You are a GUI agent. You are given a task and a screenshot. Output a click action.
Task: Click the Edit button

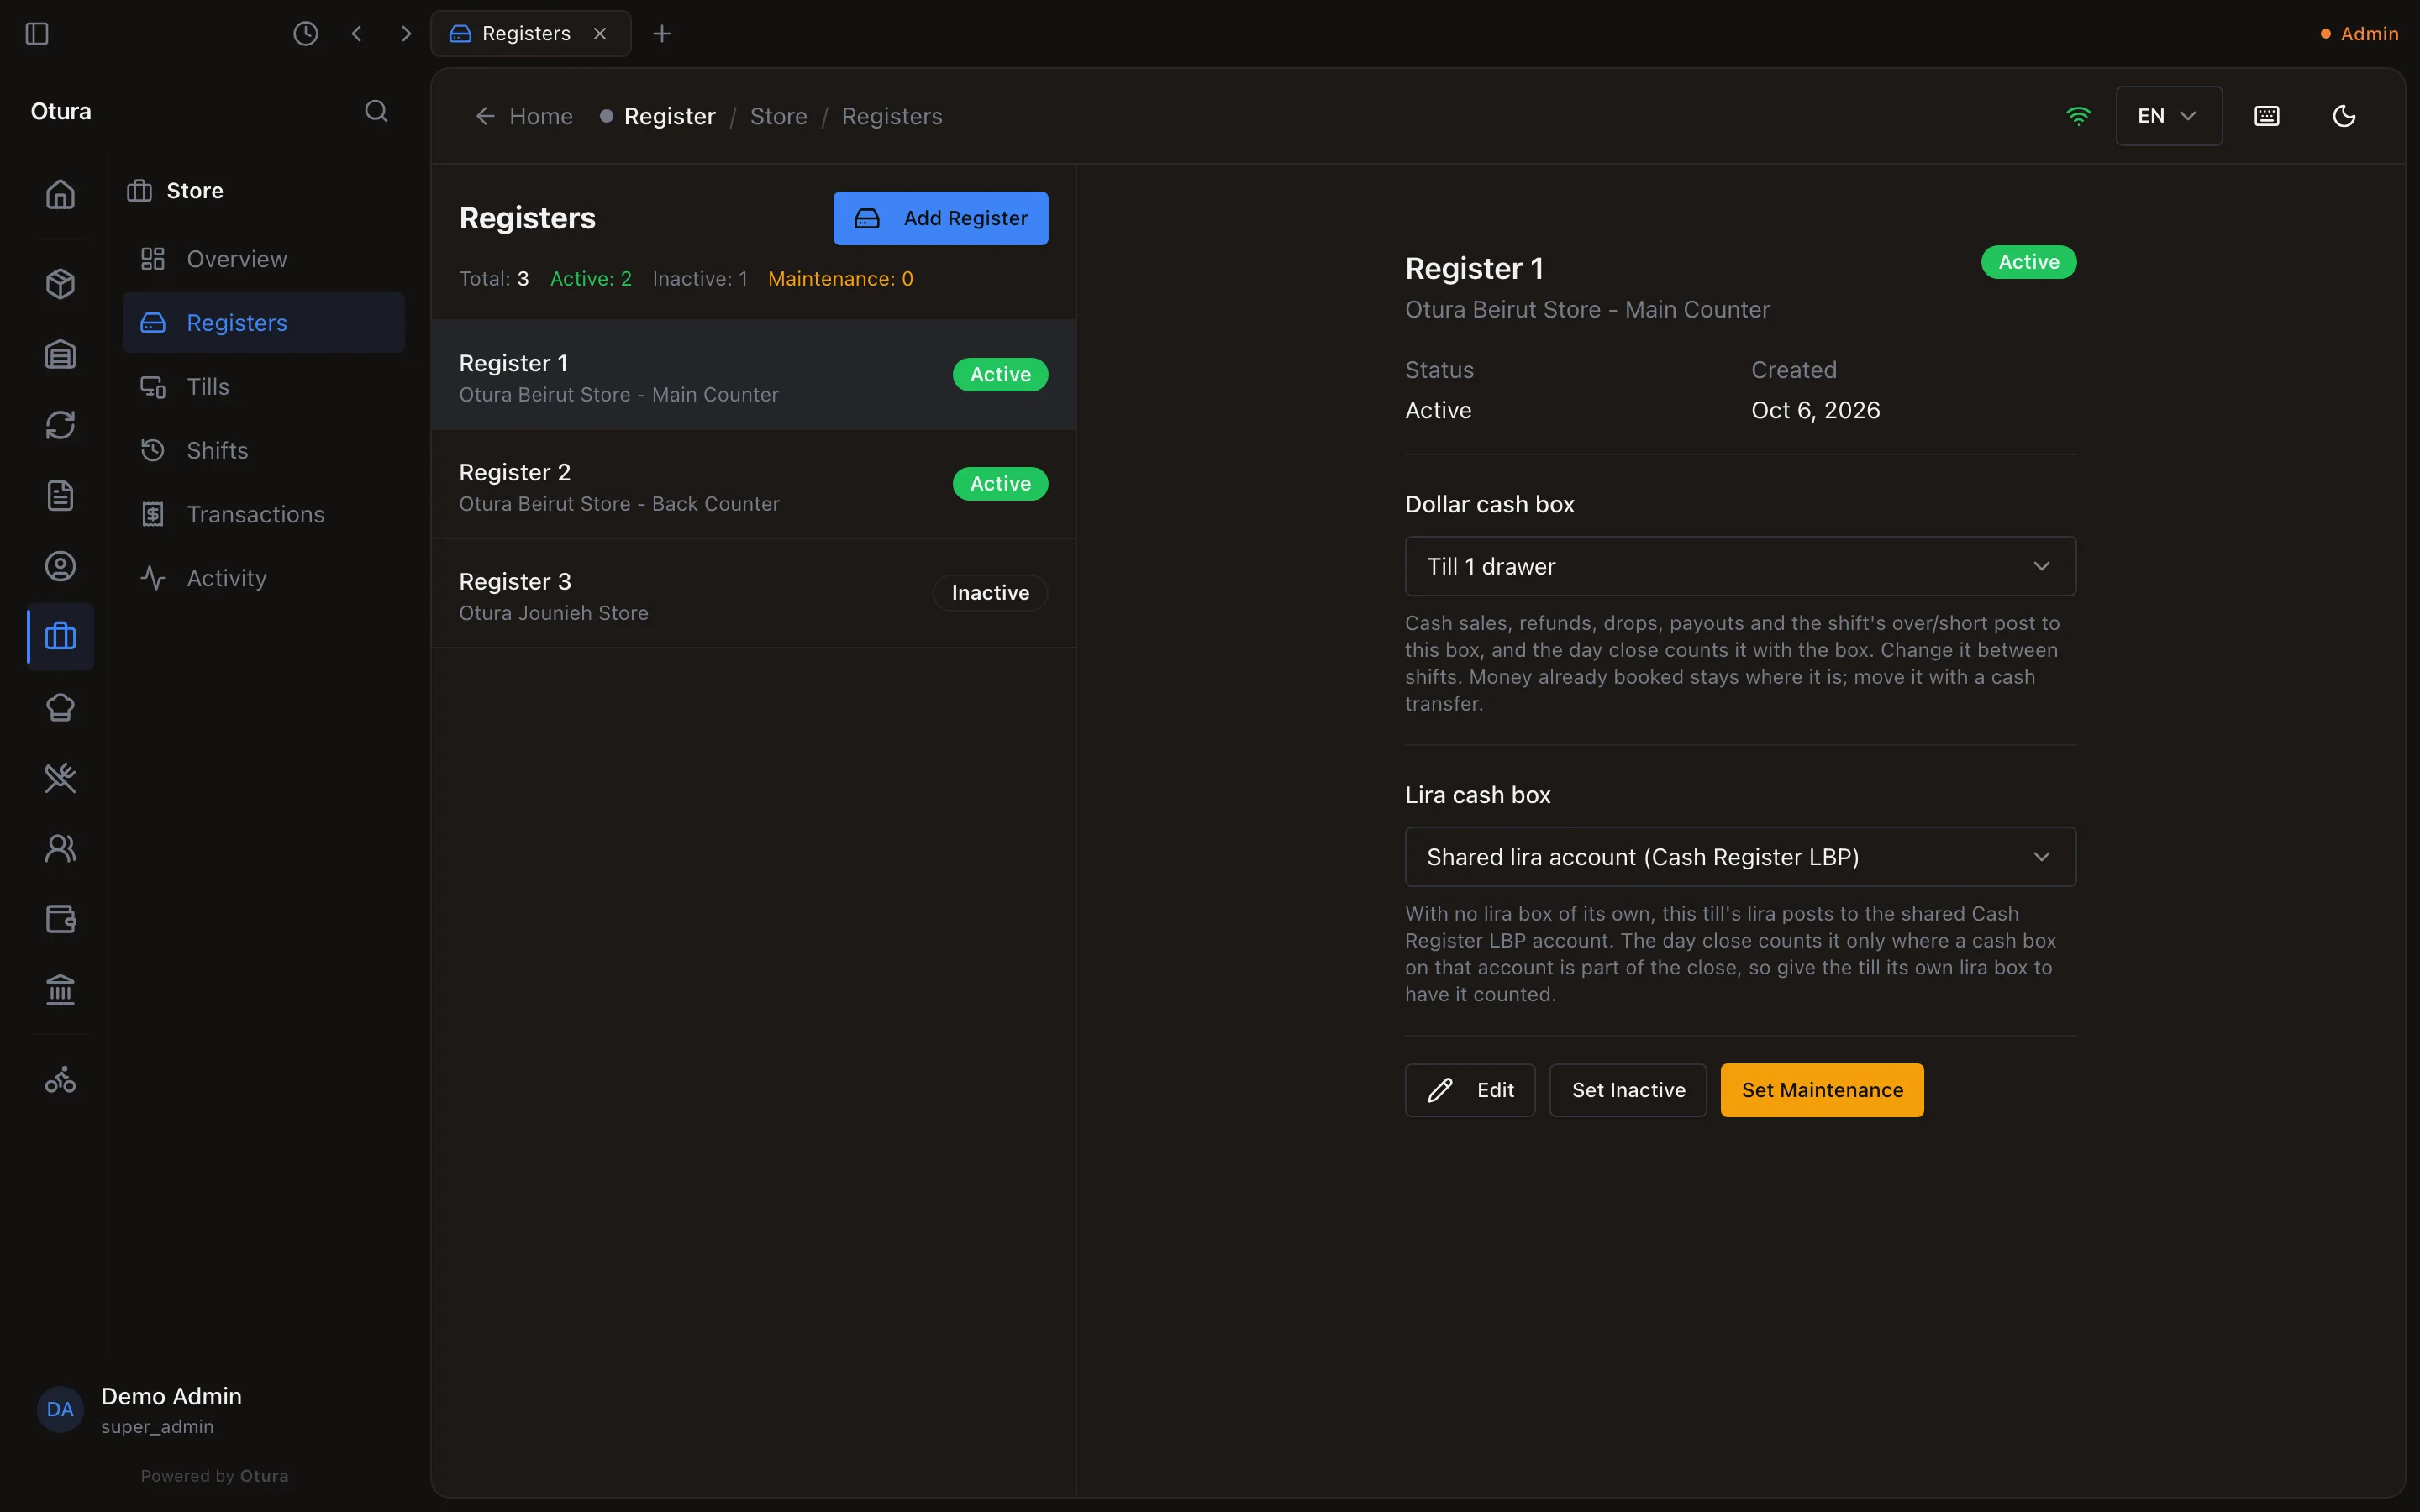click(x=1469, y=1090)
